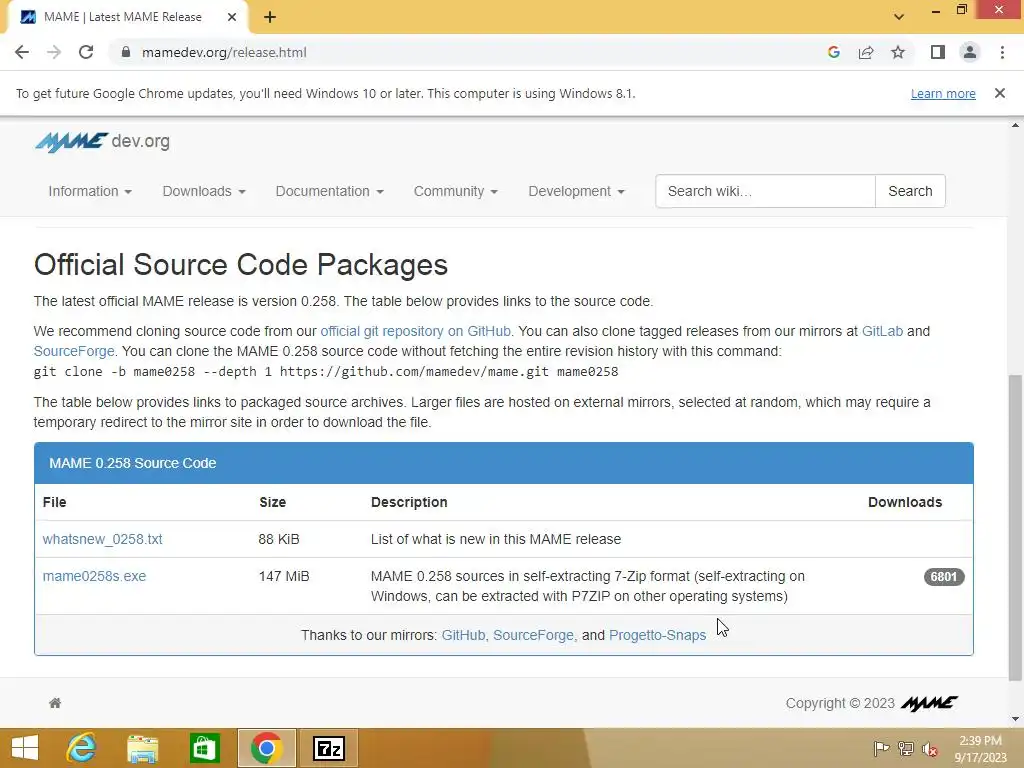Close the MAME Latest Release tab
1024x768 pixels.
[232, 17]
